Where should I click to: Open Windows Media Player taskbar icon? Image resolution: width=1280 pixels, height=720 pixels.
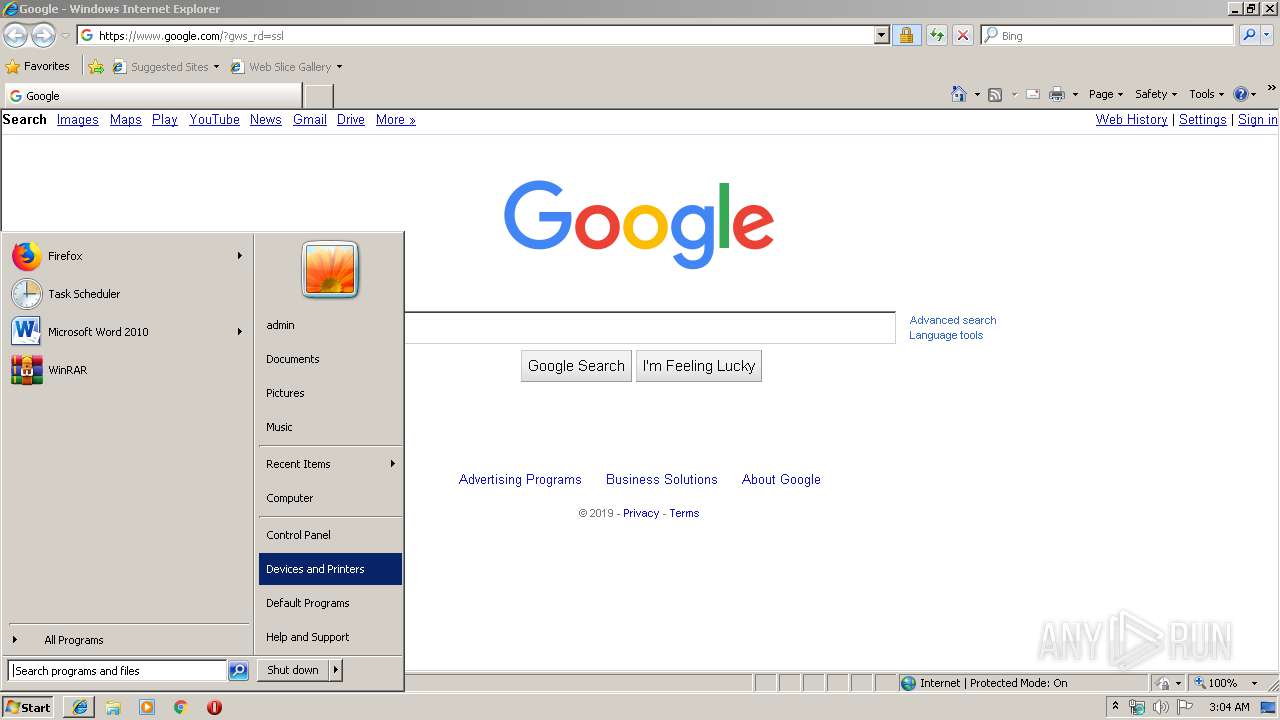click(x=147, y=707)
